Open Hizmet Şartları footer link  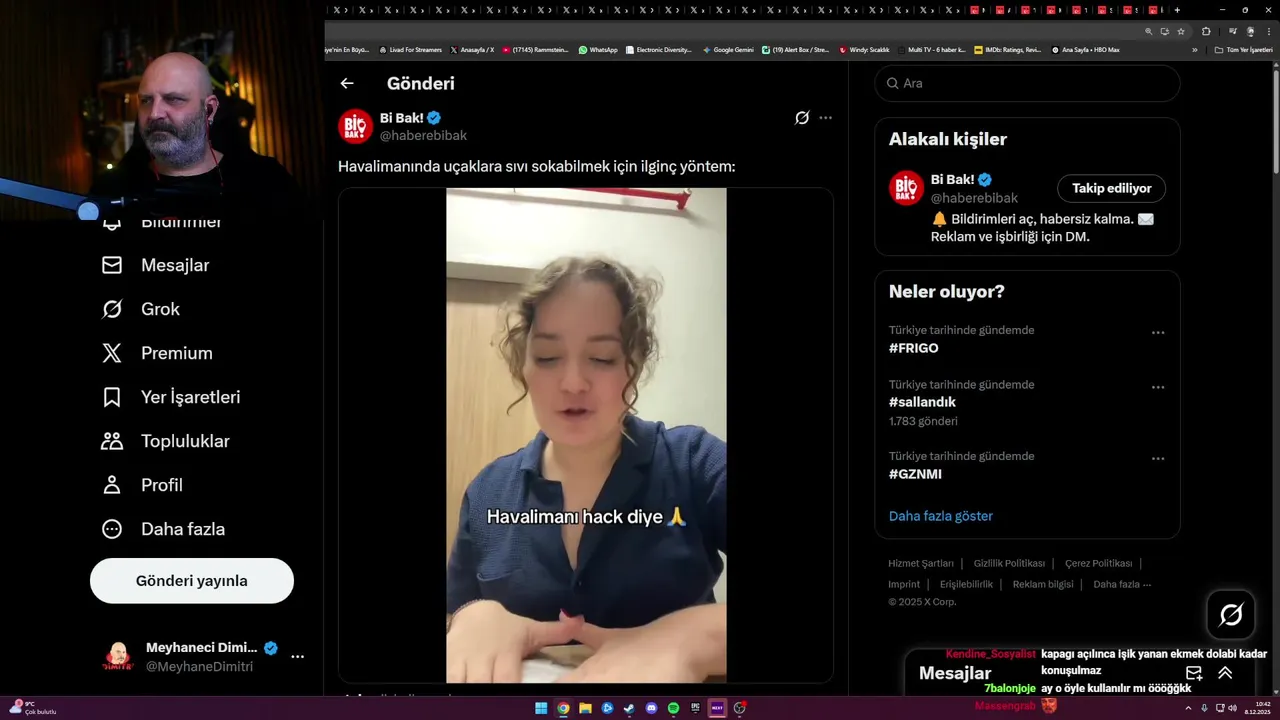tap(921, 564)
